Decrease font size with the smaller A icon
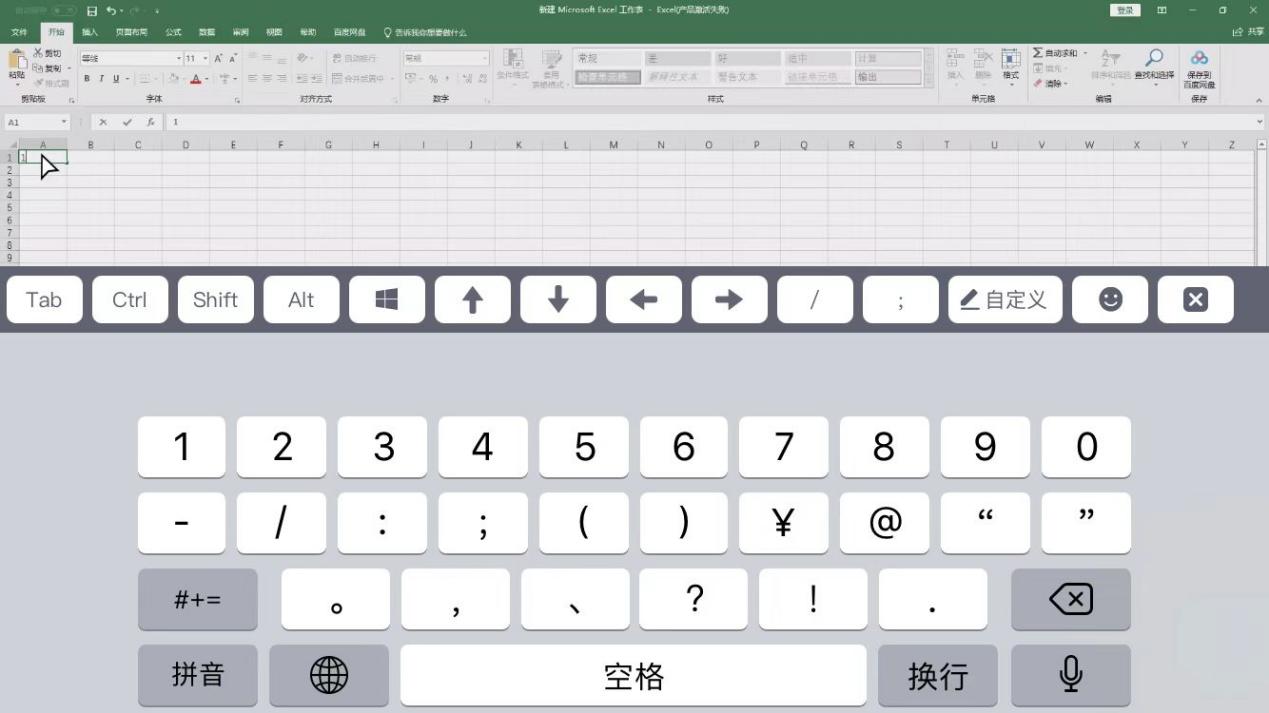The width and height of the screenshot is (1269, 713). click(232, 59)
